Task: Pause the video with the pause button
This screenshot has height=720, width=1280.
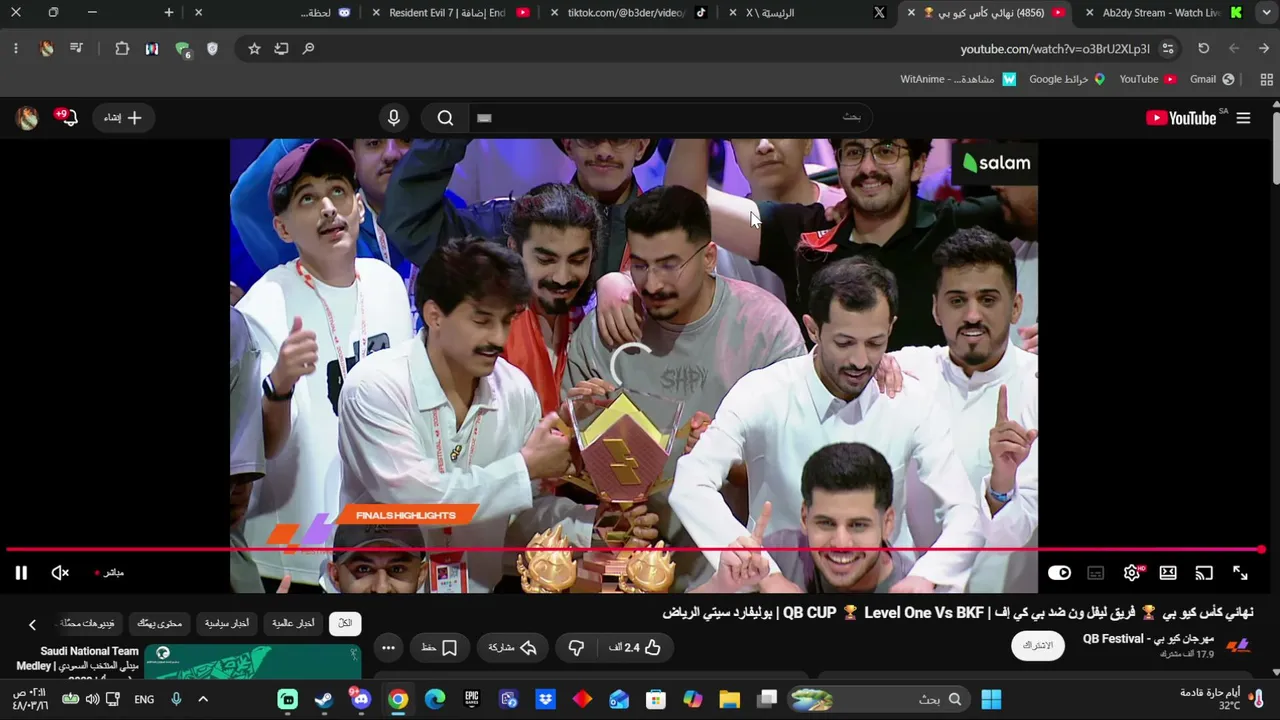Action: point(21,573)
